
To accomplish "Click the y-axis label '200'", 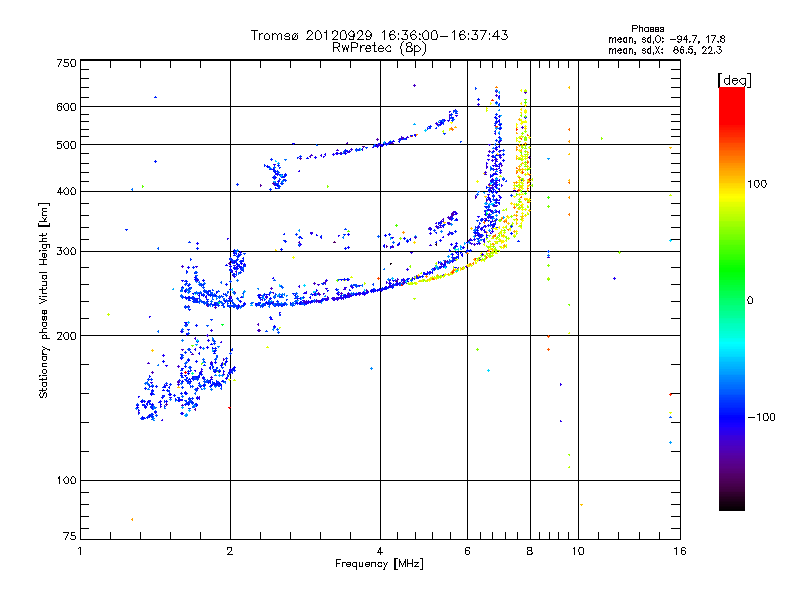I will [67, 336].
